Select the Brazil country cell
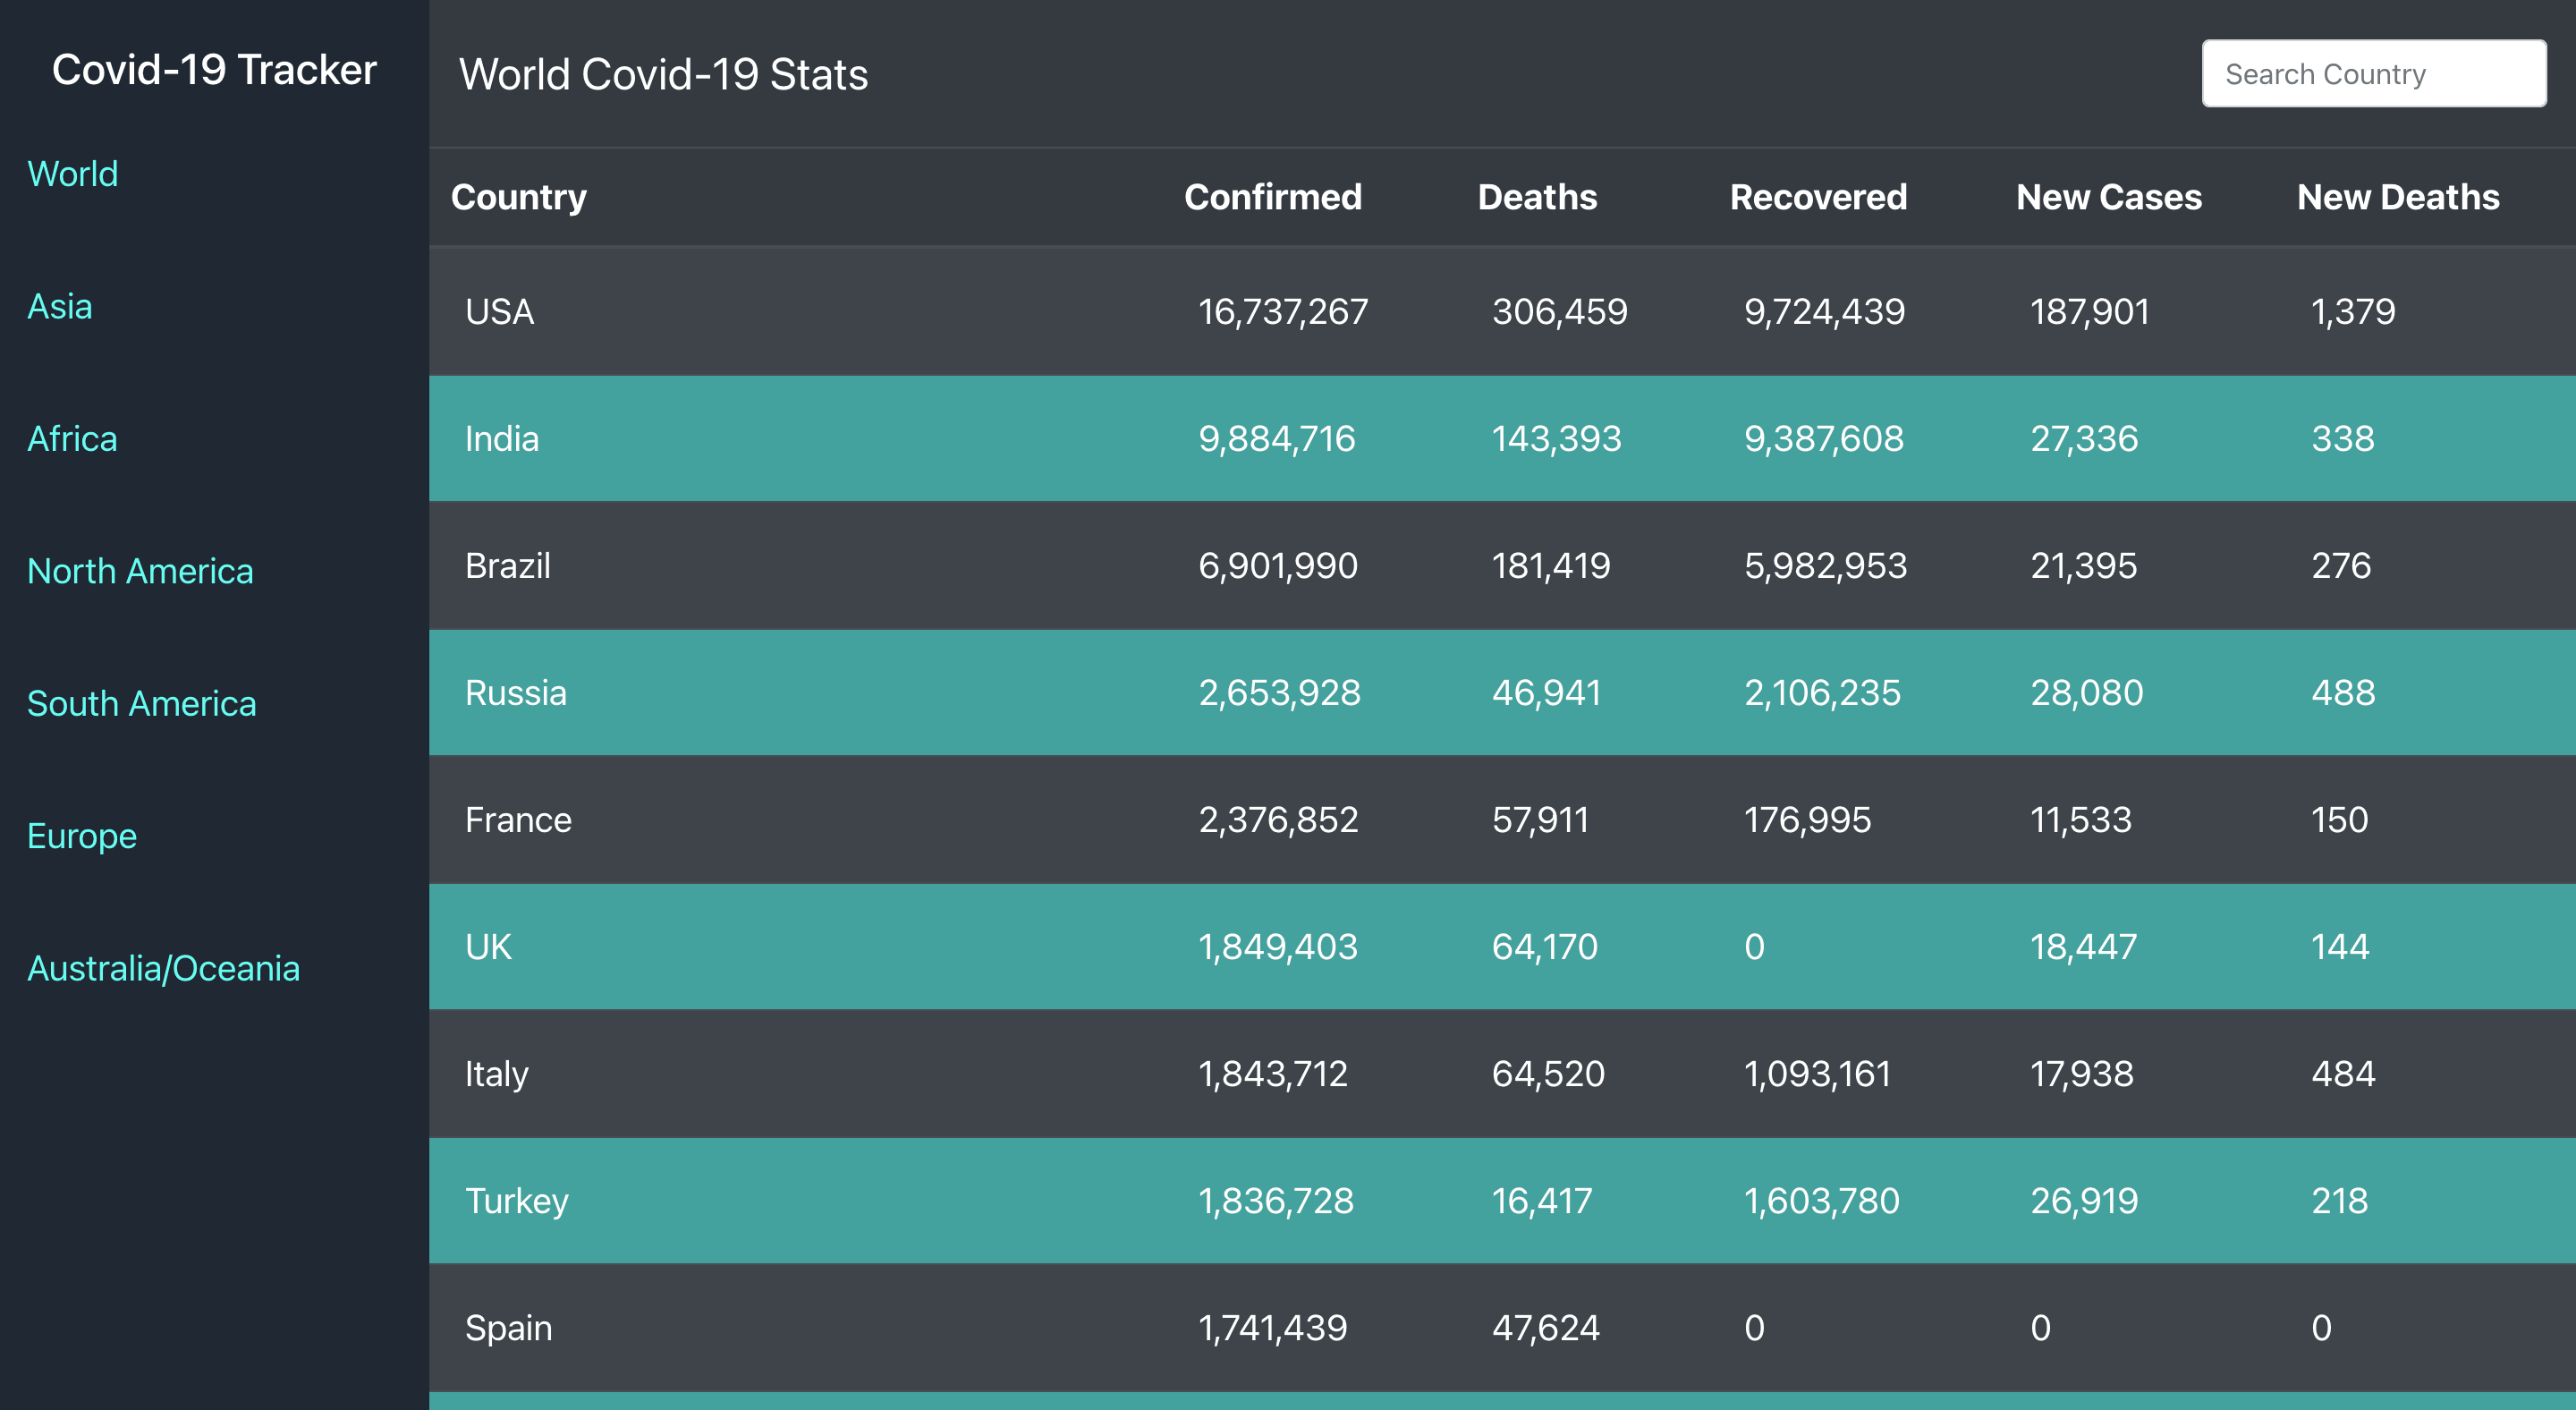 [x=508, y=566]
